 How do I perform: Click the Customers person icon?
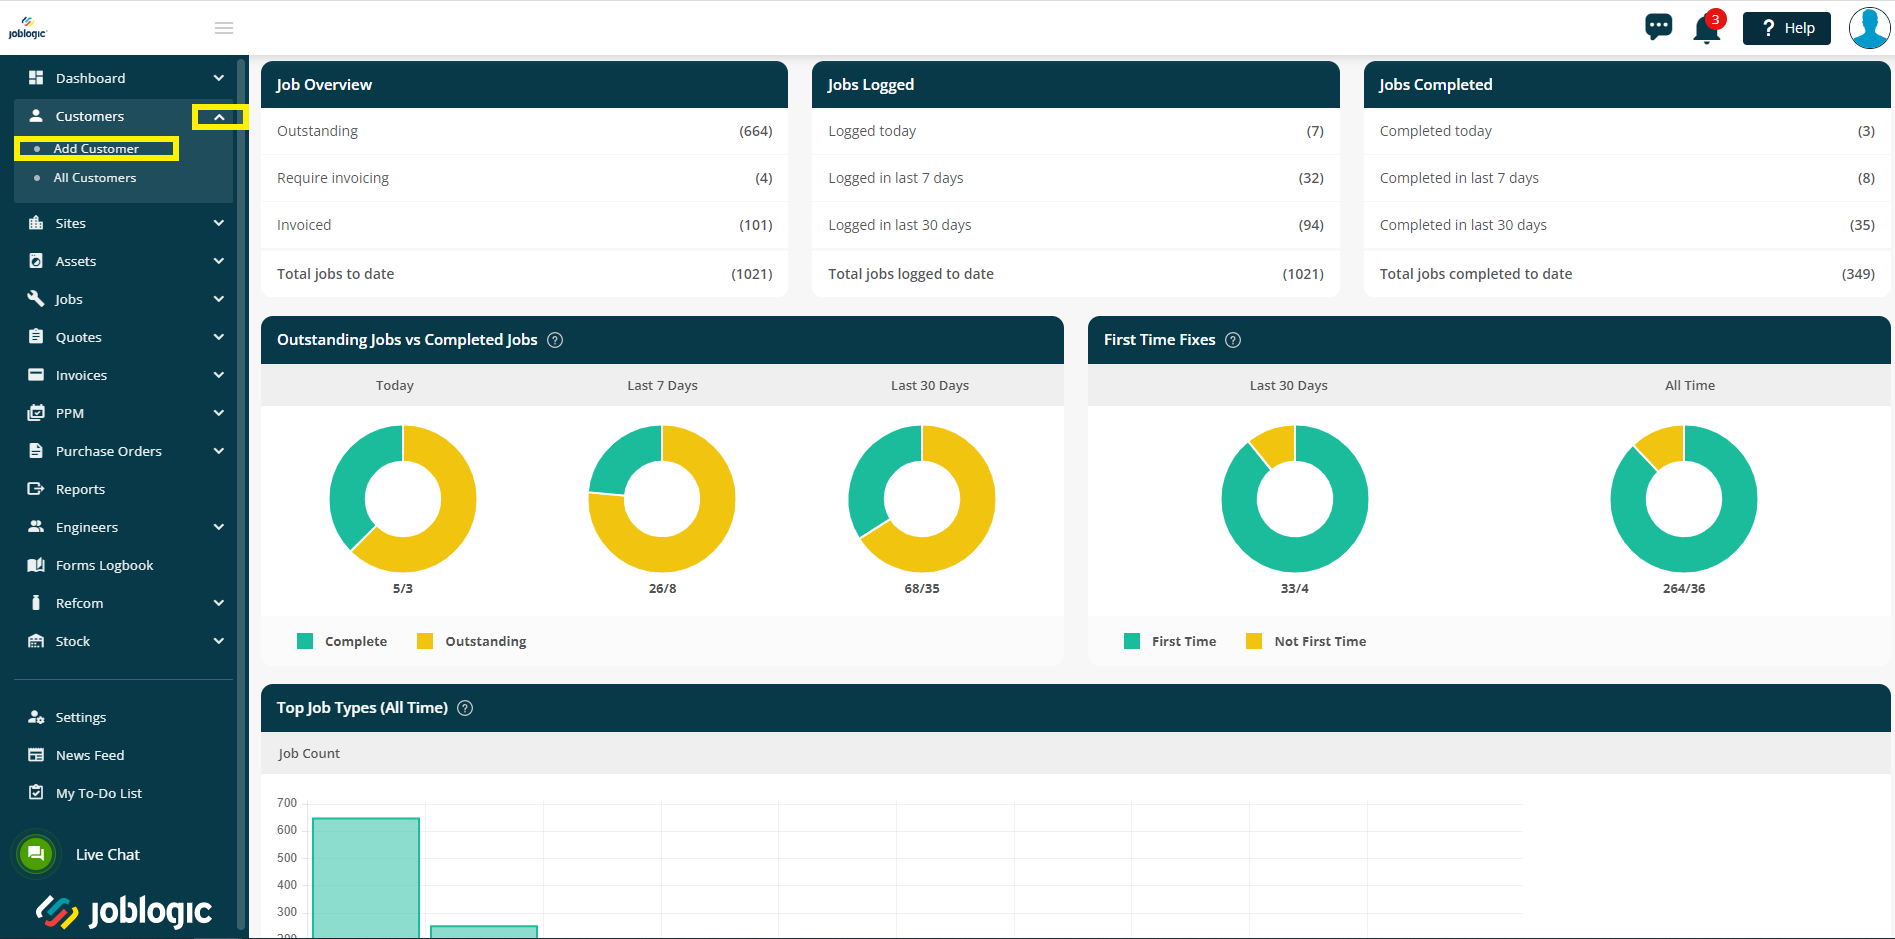pyautogui.click(x=36, y=116)
